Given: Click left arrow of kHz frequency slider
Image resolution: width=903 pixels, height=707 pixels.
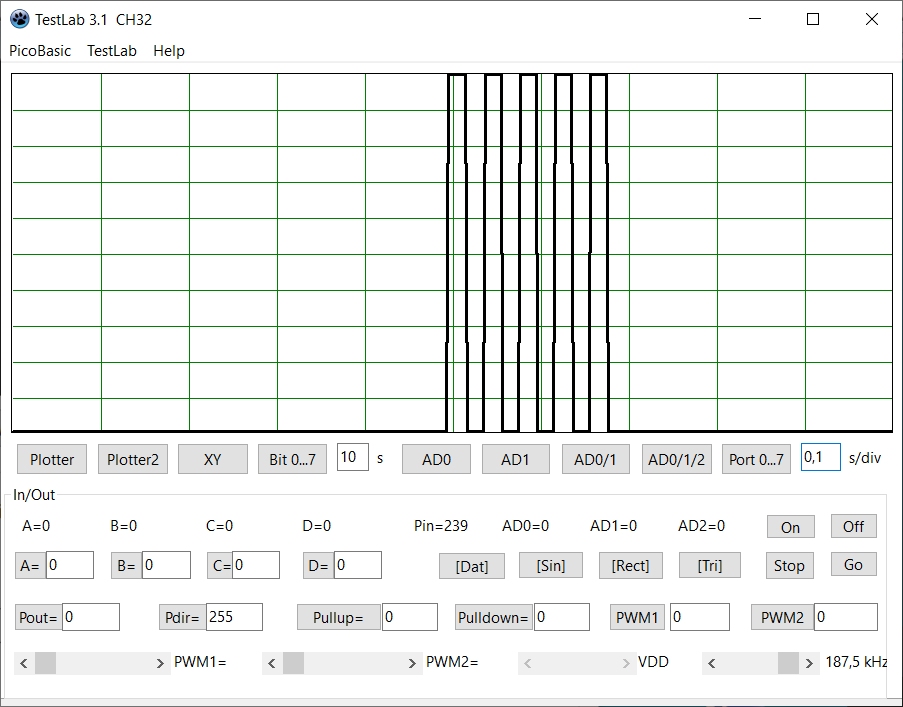Looking at the screenshot, I should [712, 663].
